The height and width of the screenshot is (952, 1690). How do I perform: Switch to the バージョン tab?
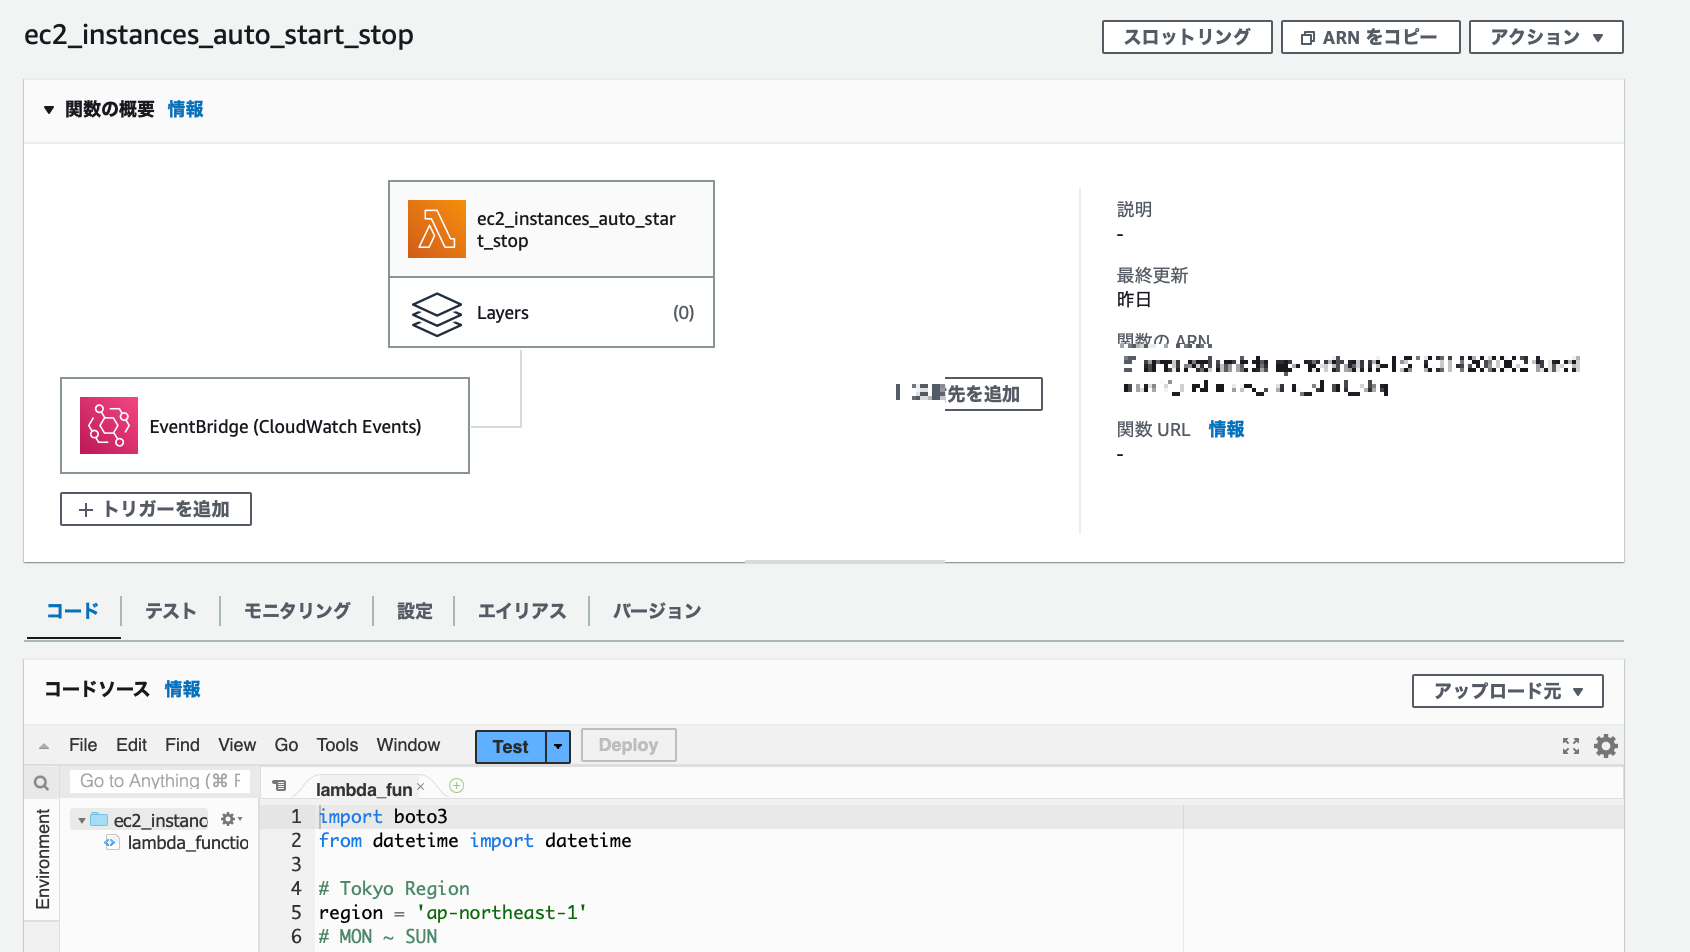pos(657,611)
